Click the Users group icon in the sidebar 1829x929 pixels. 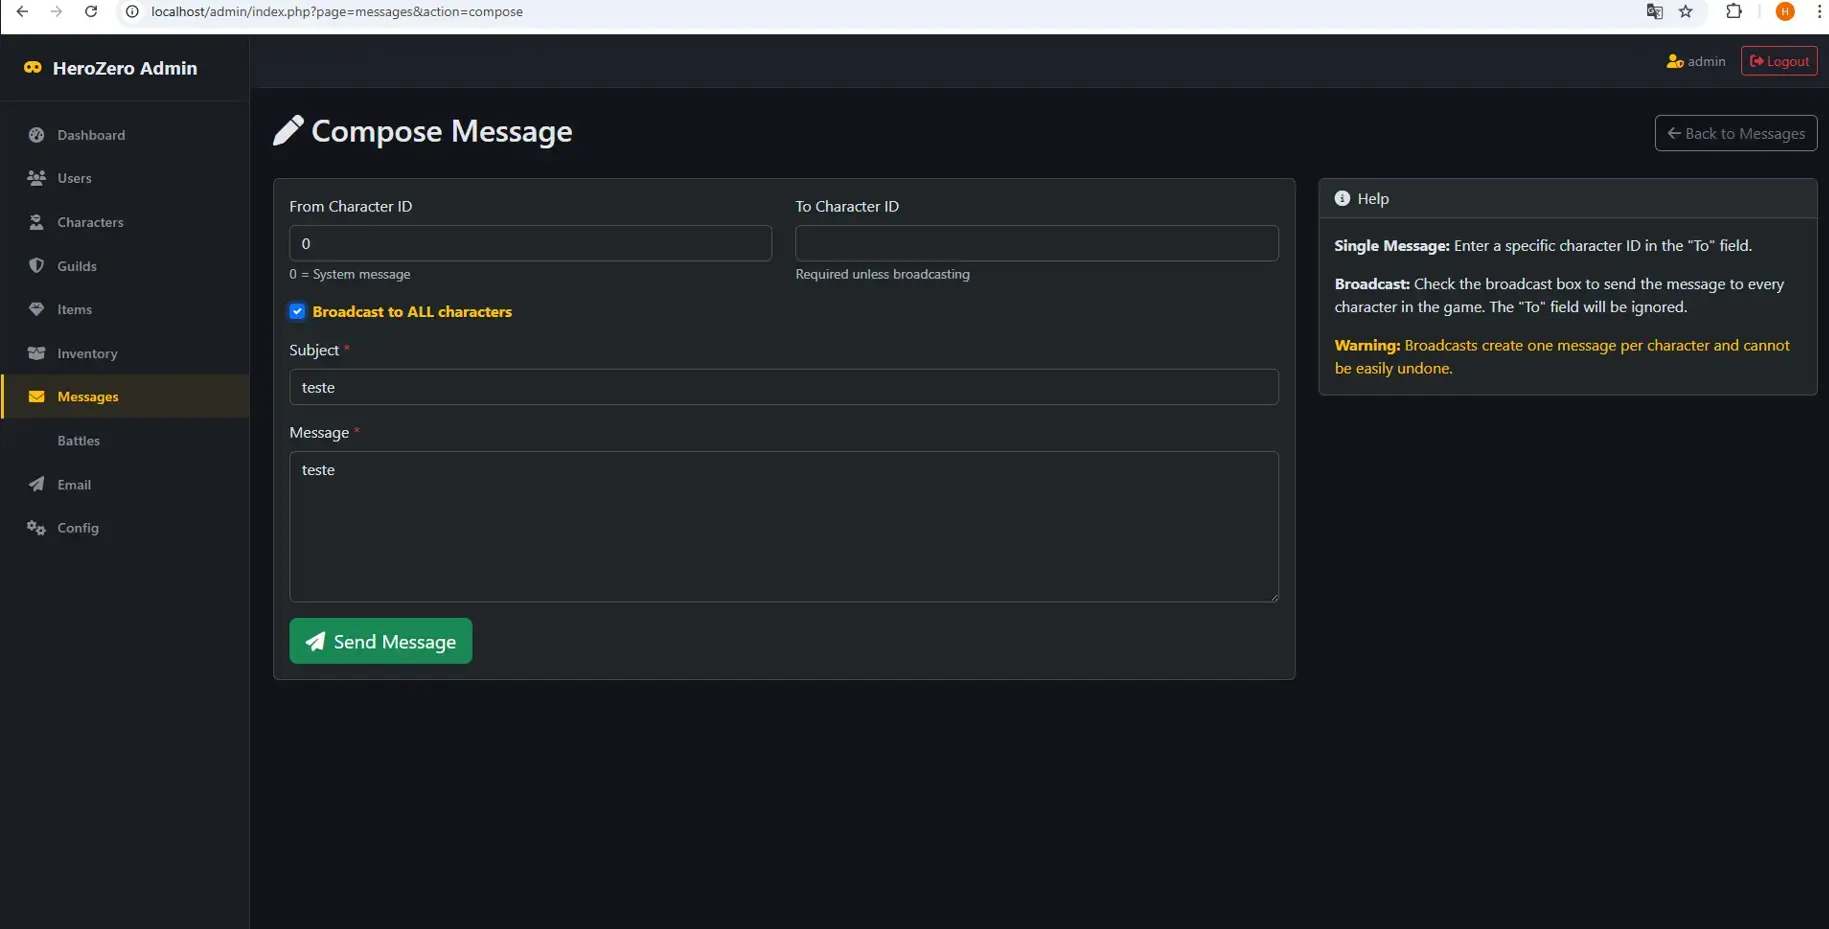(37, 178)
